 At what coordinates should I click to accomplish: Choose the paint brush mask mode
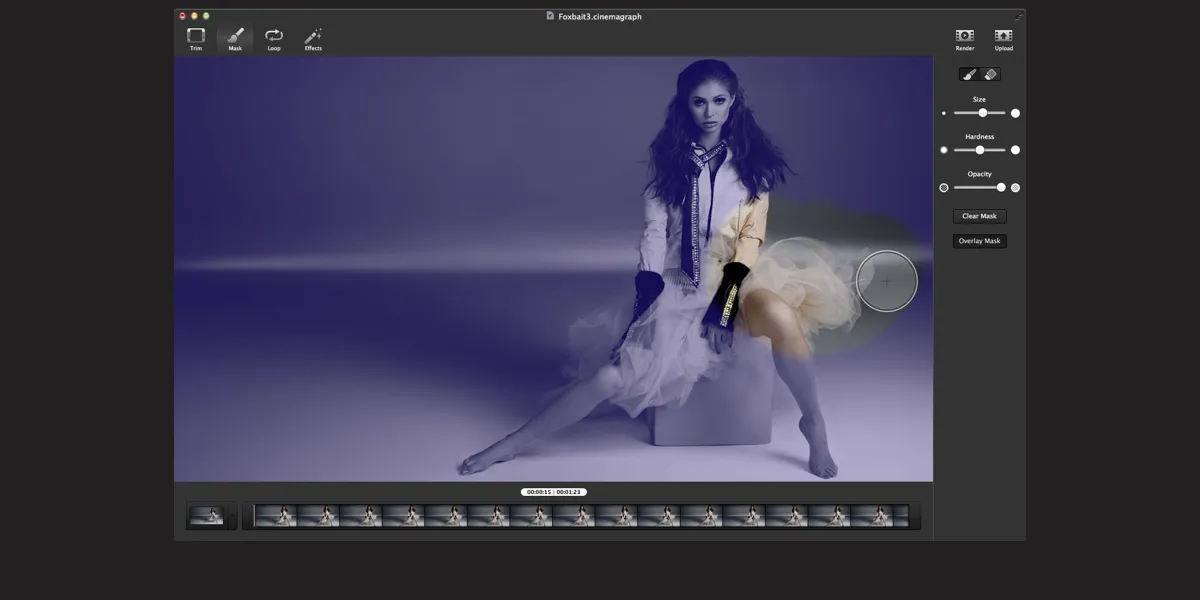(969, 74)
